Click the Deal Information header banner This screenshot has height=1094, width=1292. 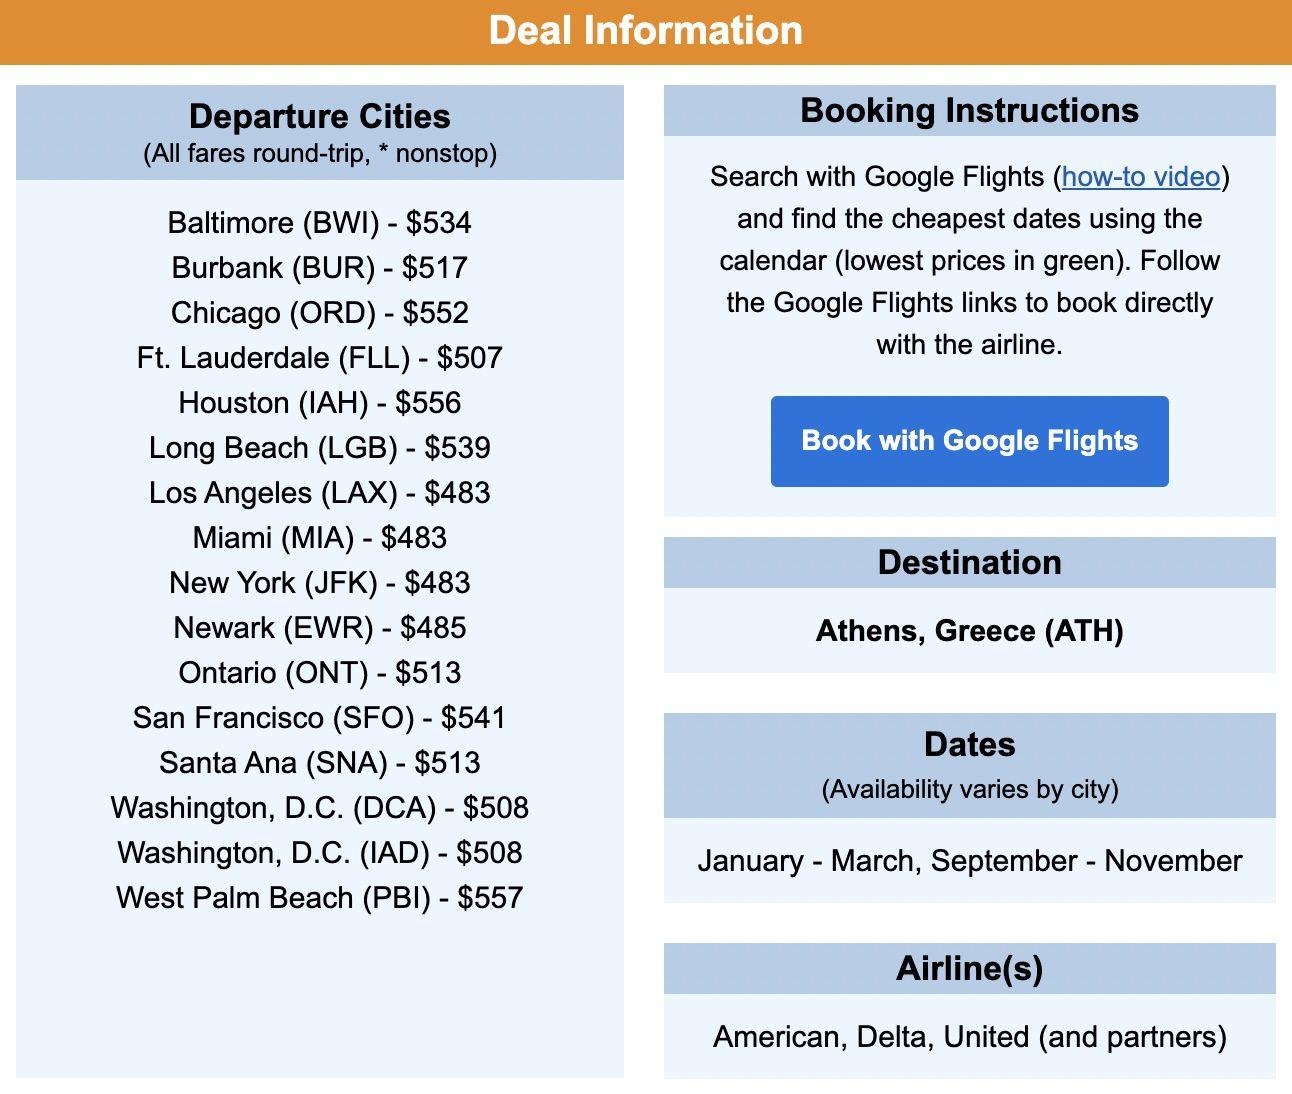point(646,31)
